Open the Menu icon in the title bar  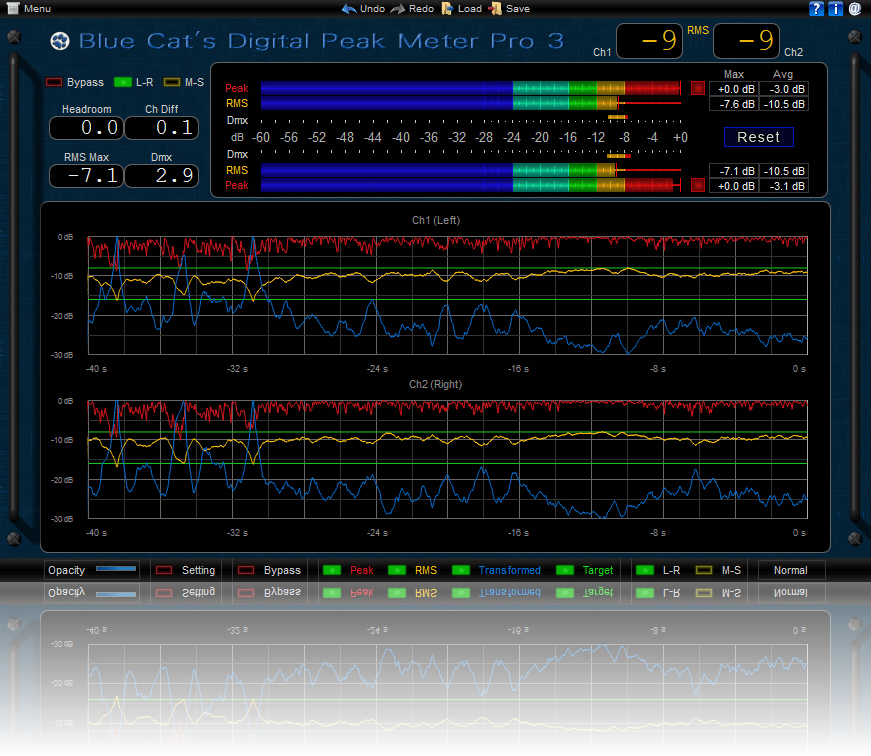(x=12, y=8)
